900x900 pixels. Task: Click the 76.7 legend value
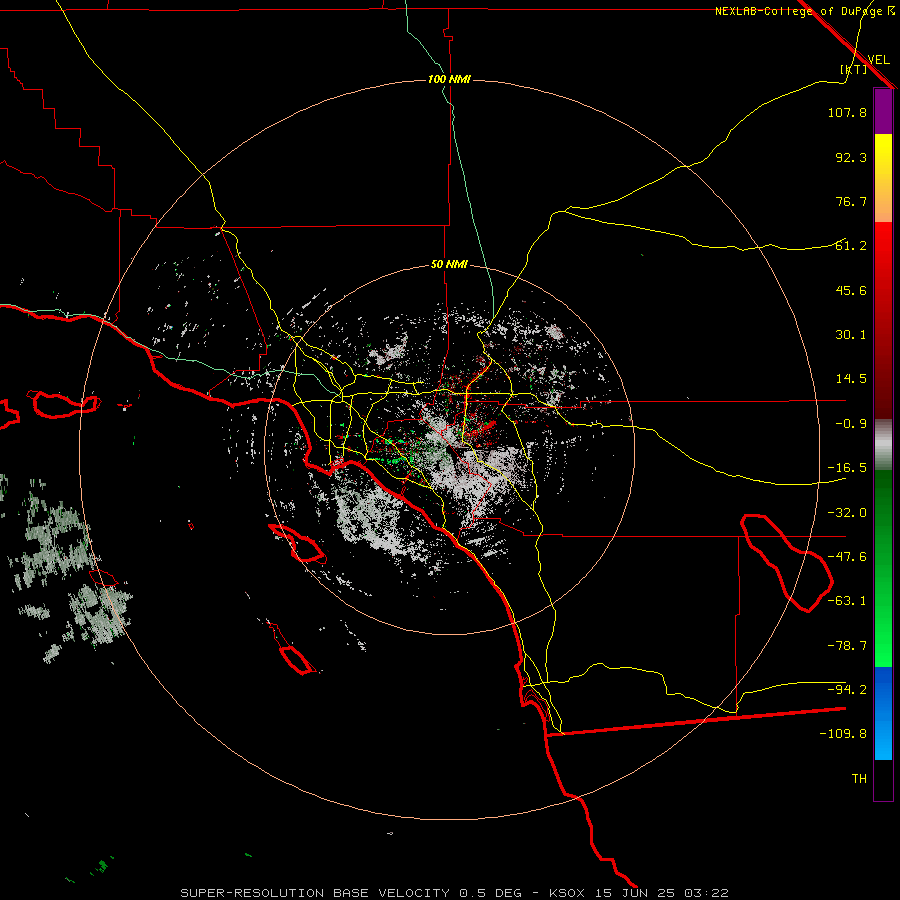(x=851, y=201)
